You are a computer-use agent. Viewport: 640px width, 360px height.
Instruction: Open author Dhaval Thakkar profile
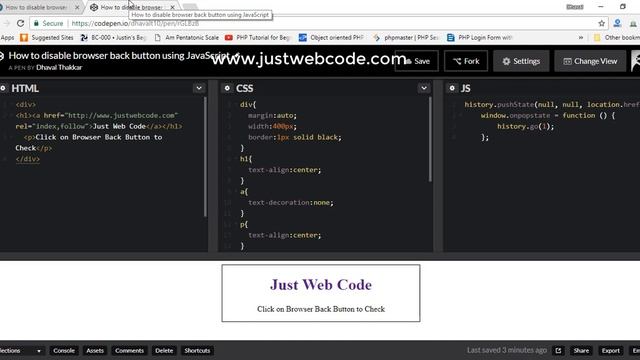coord(59,68)
